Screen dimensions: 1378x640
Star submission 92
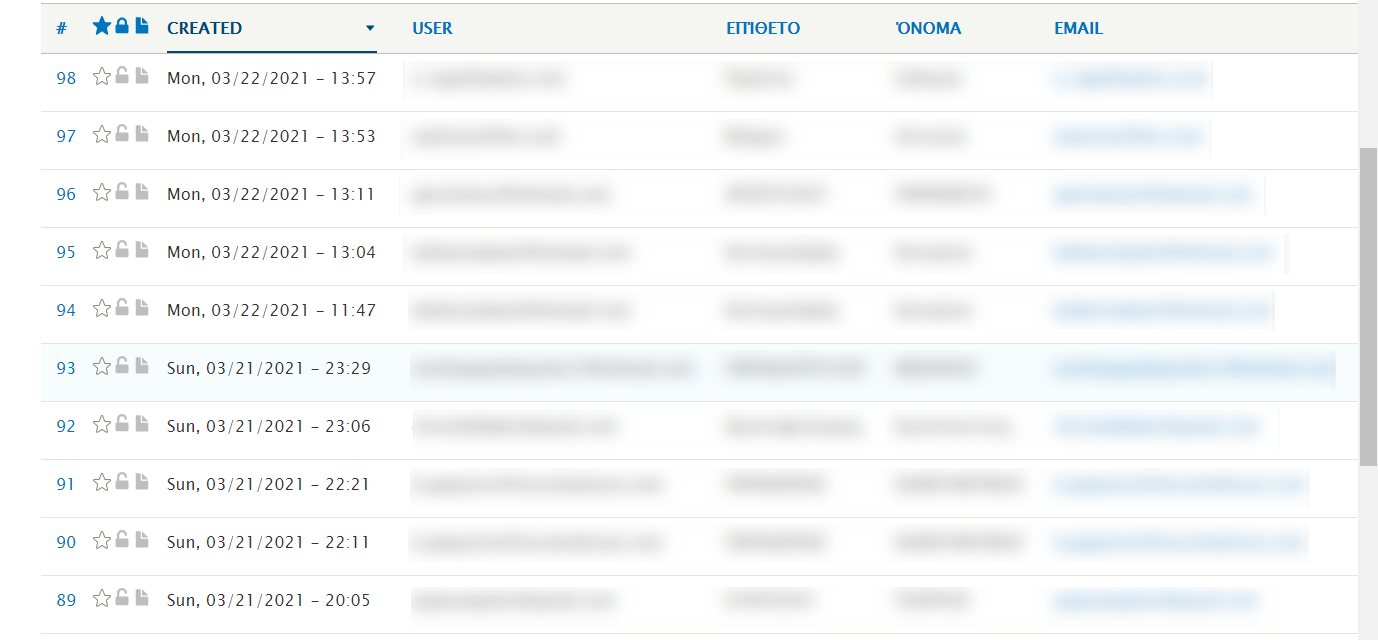[x=102, y=425]
